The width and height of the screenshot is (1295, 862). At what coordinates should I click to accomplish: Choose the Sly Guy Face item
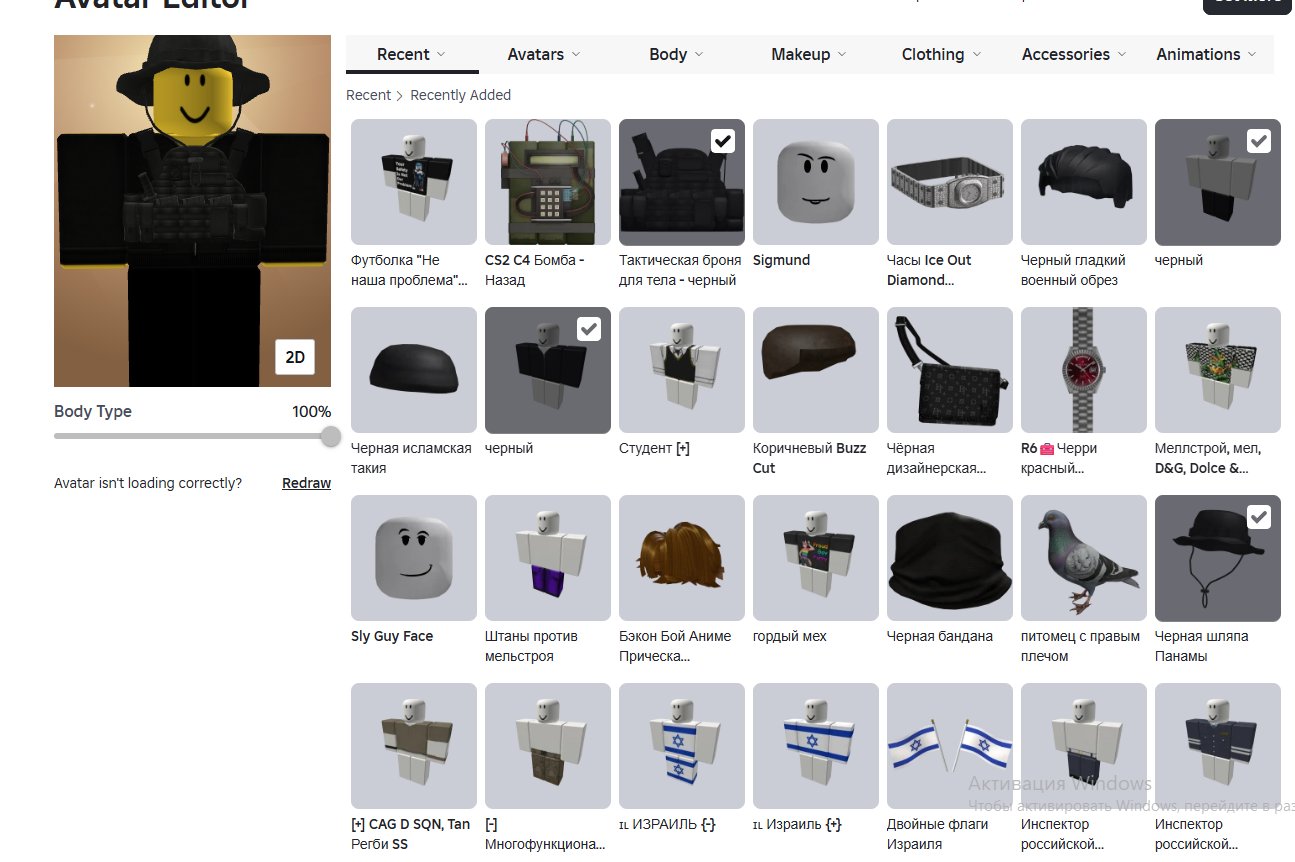pyautogui.click(x=413, y=558)
